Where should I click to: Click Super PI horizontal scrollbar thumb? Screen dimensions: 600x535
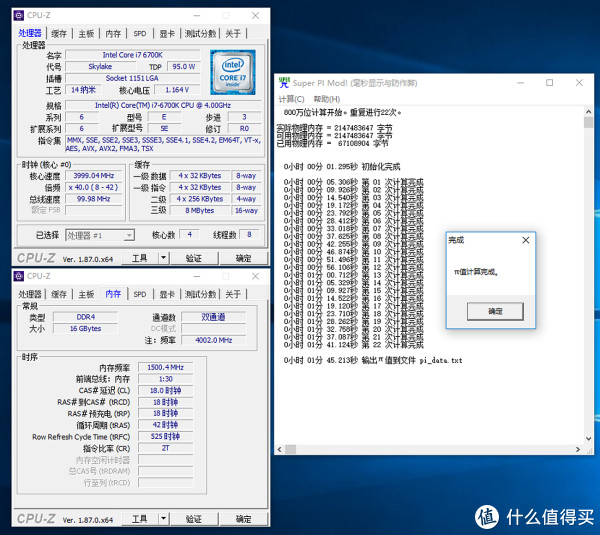[x=290, y=449]
